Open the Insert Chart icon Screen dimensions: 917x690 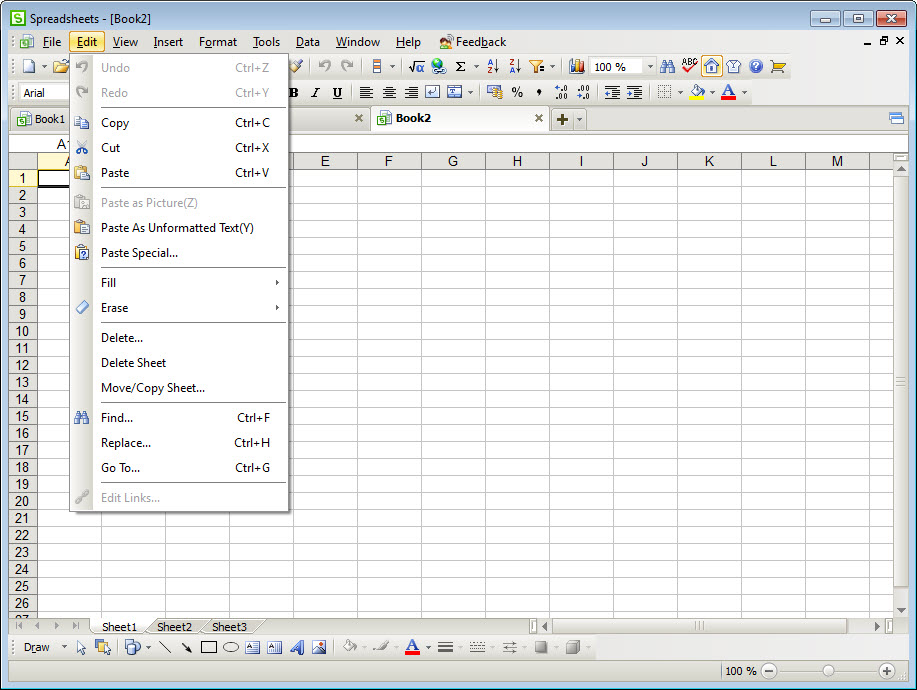577,67
